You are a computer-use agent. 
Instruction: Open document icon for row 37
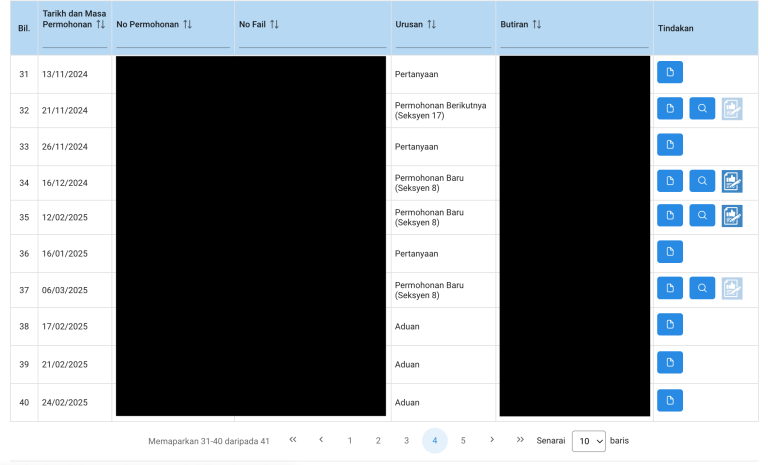(x=670, y=288)
